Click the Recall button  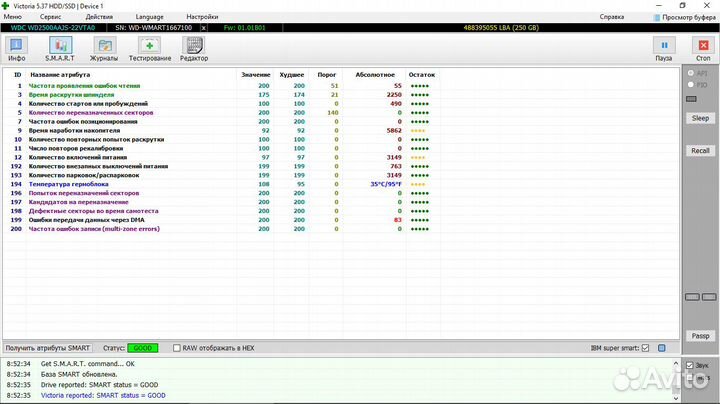pyautogui.click(x=700, y=150)
